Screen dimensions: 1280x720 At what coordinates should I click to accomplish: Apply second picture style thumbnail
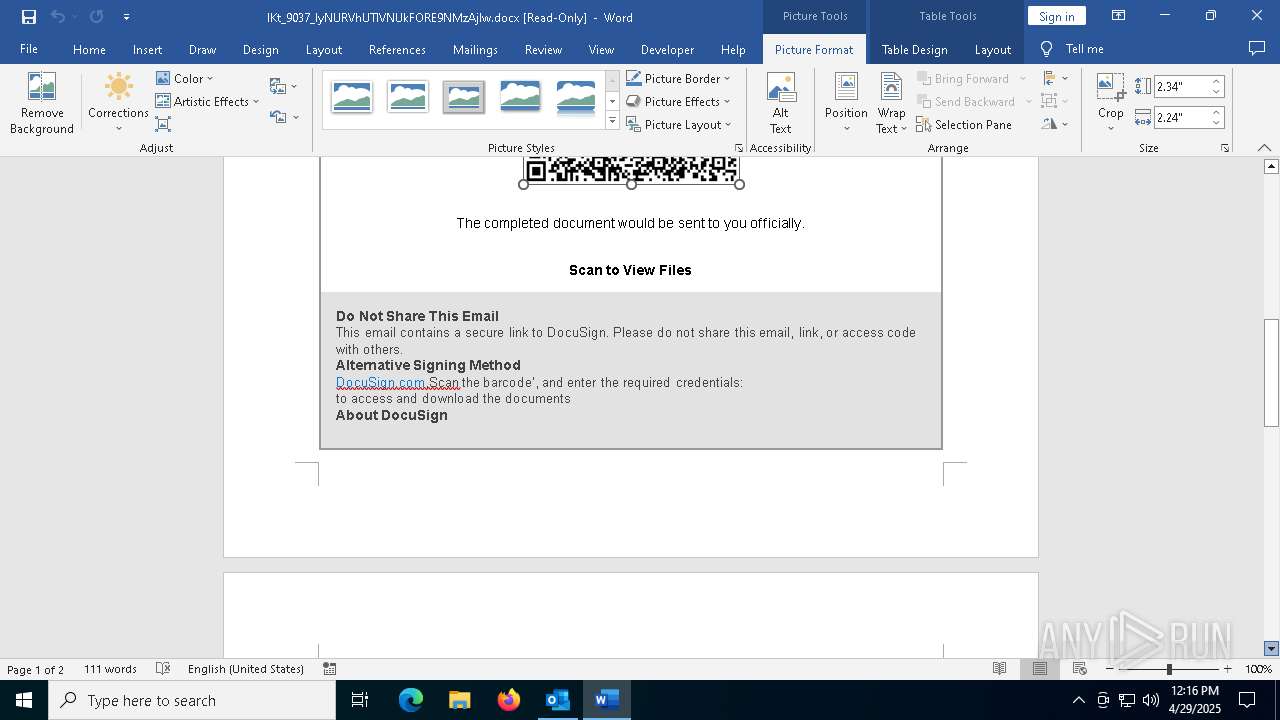[x=408, y=97]
